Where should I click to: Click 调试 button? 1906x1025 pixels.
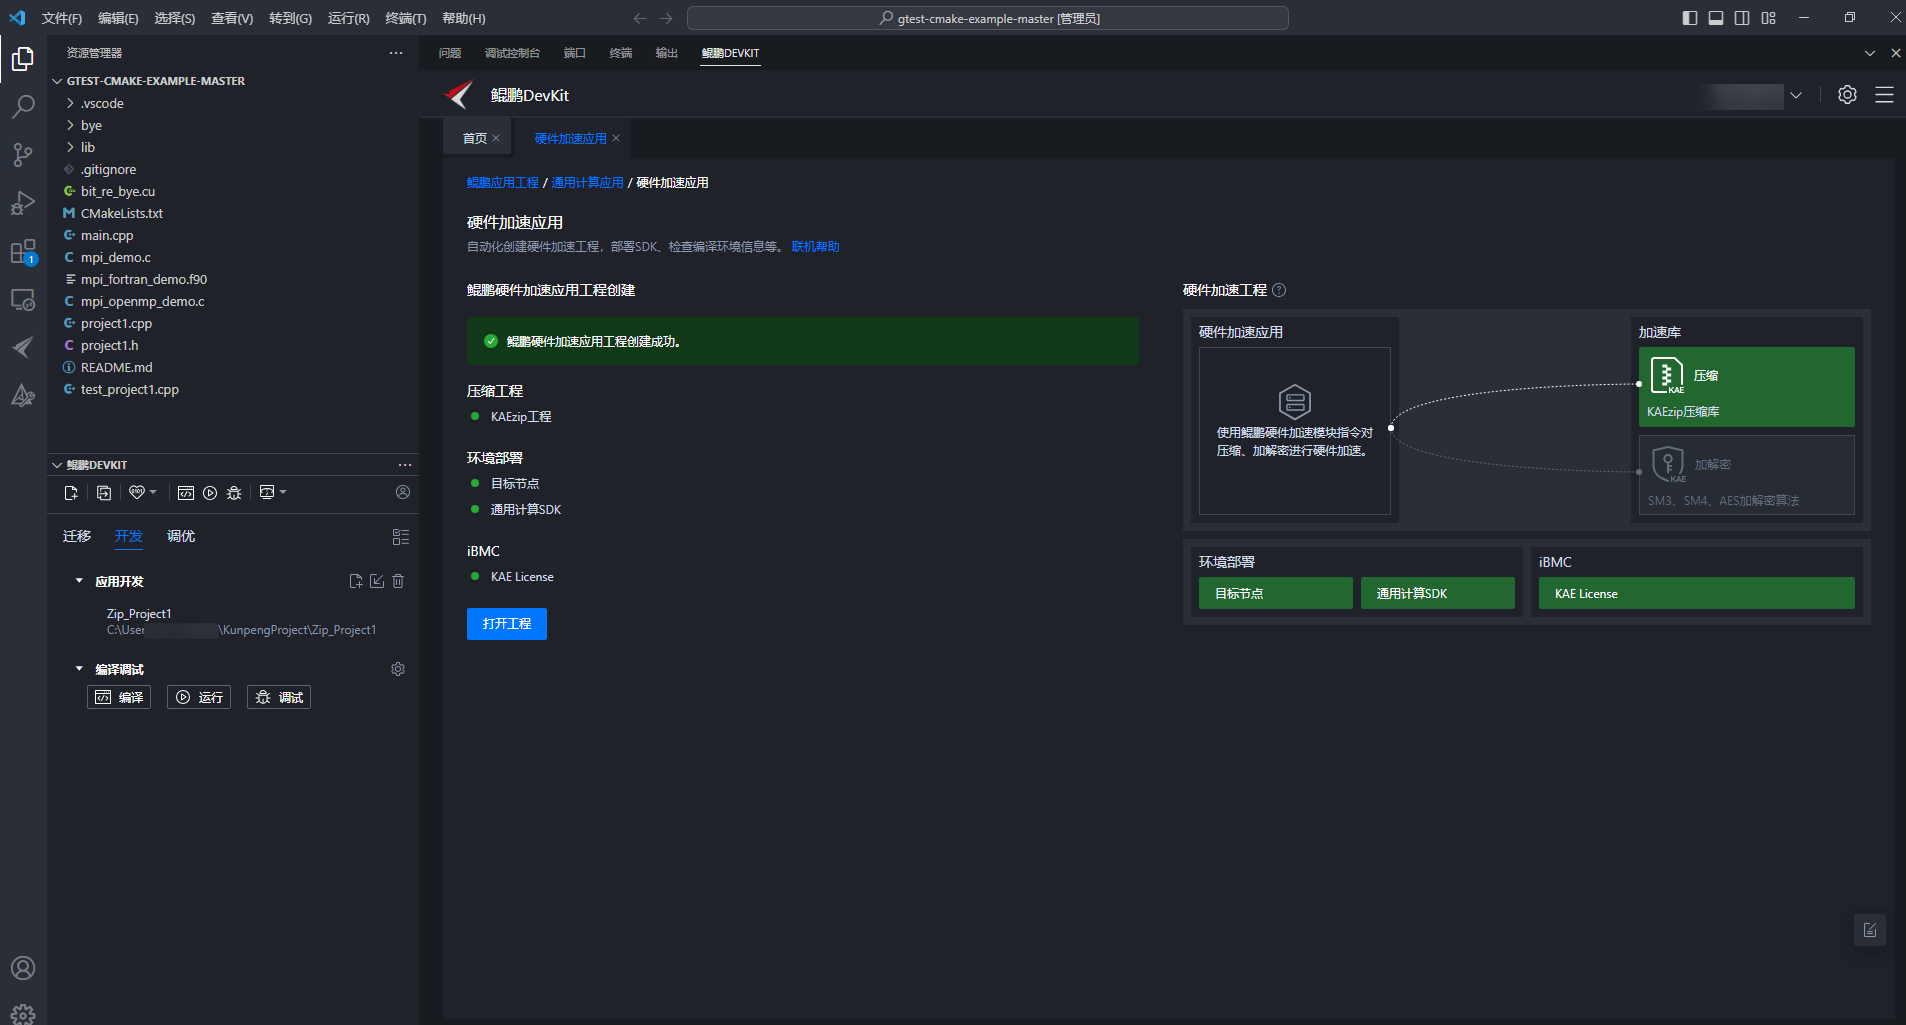[x=279, y=697]
